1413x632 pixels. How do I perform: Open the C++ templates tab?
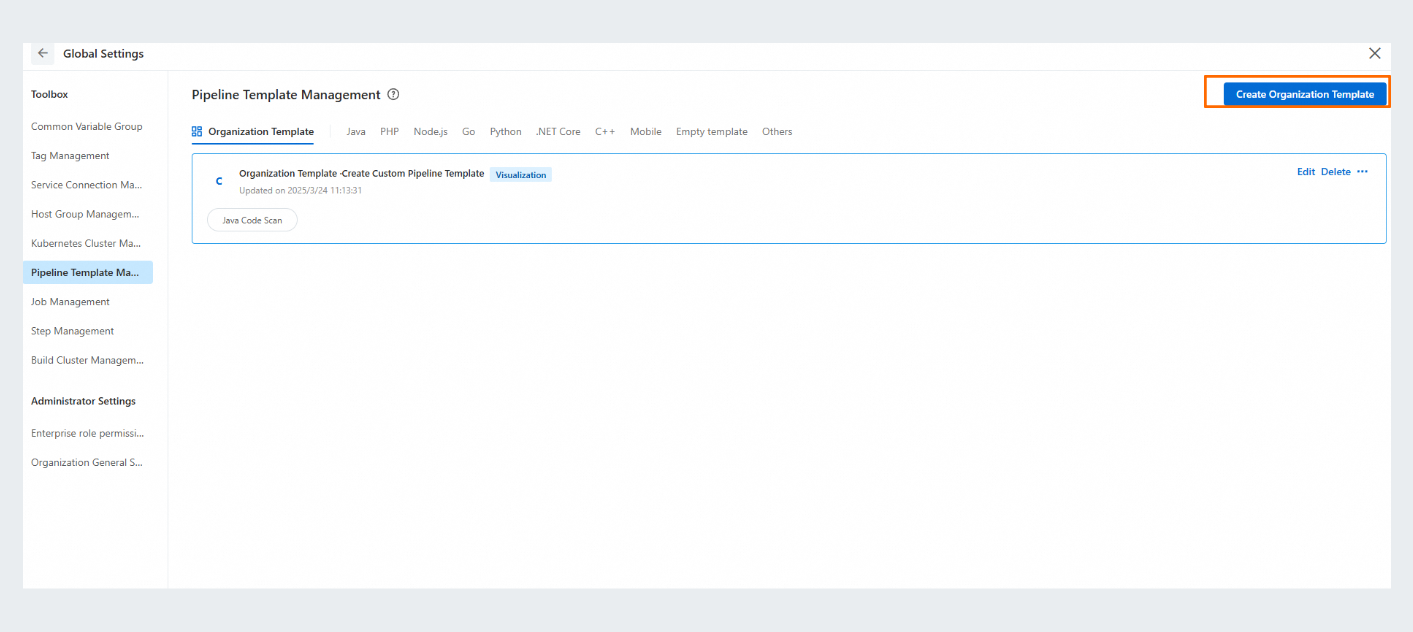[605, 132]
